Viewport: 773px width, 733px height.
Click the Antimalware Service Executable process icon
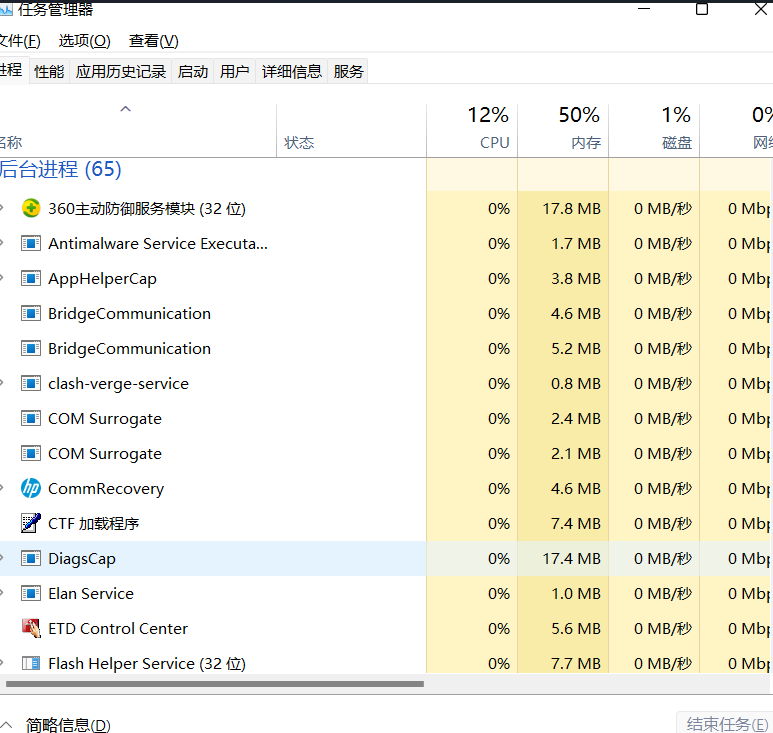pos(31,243)
